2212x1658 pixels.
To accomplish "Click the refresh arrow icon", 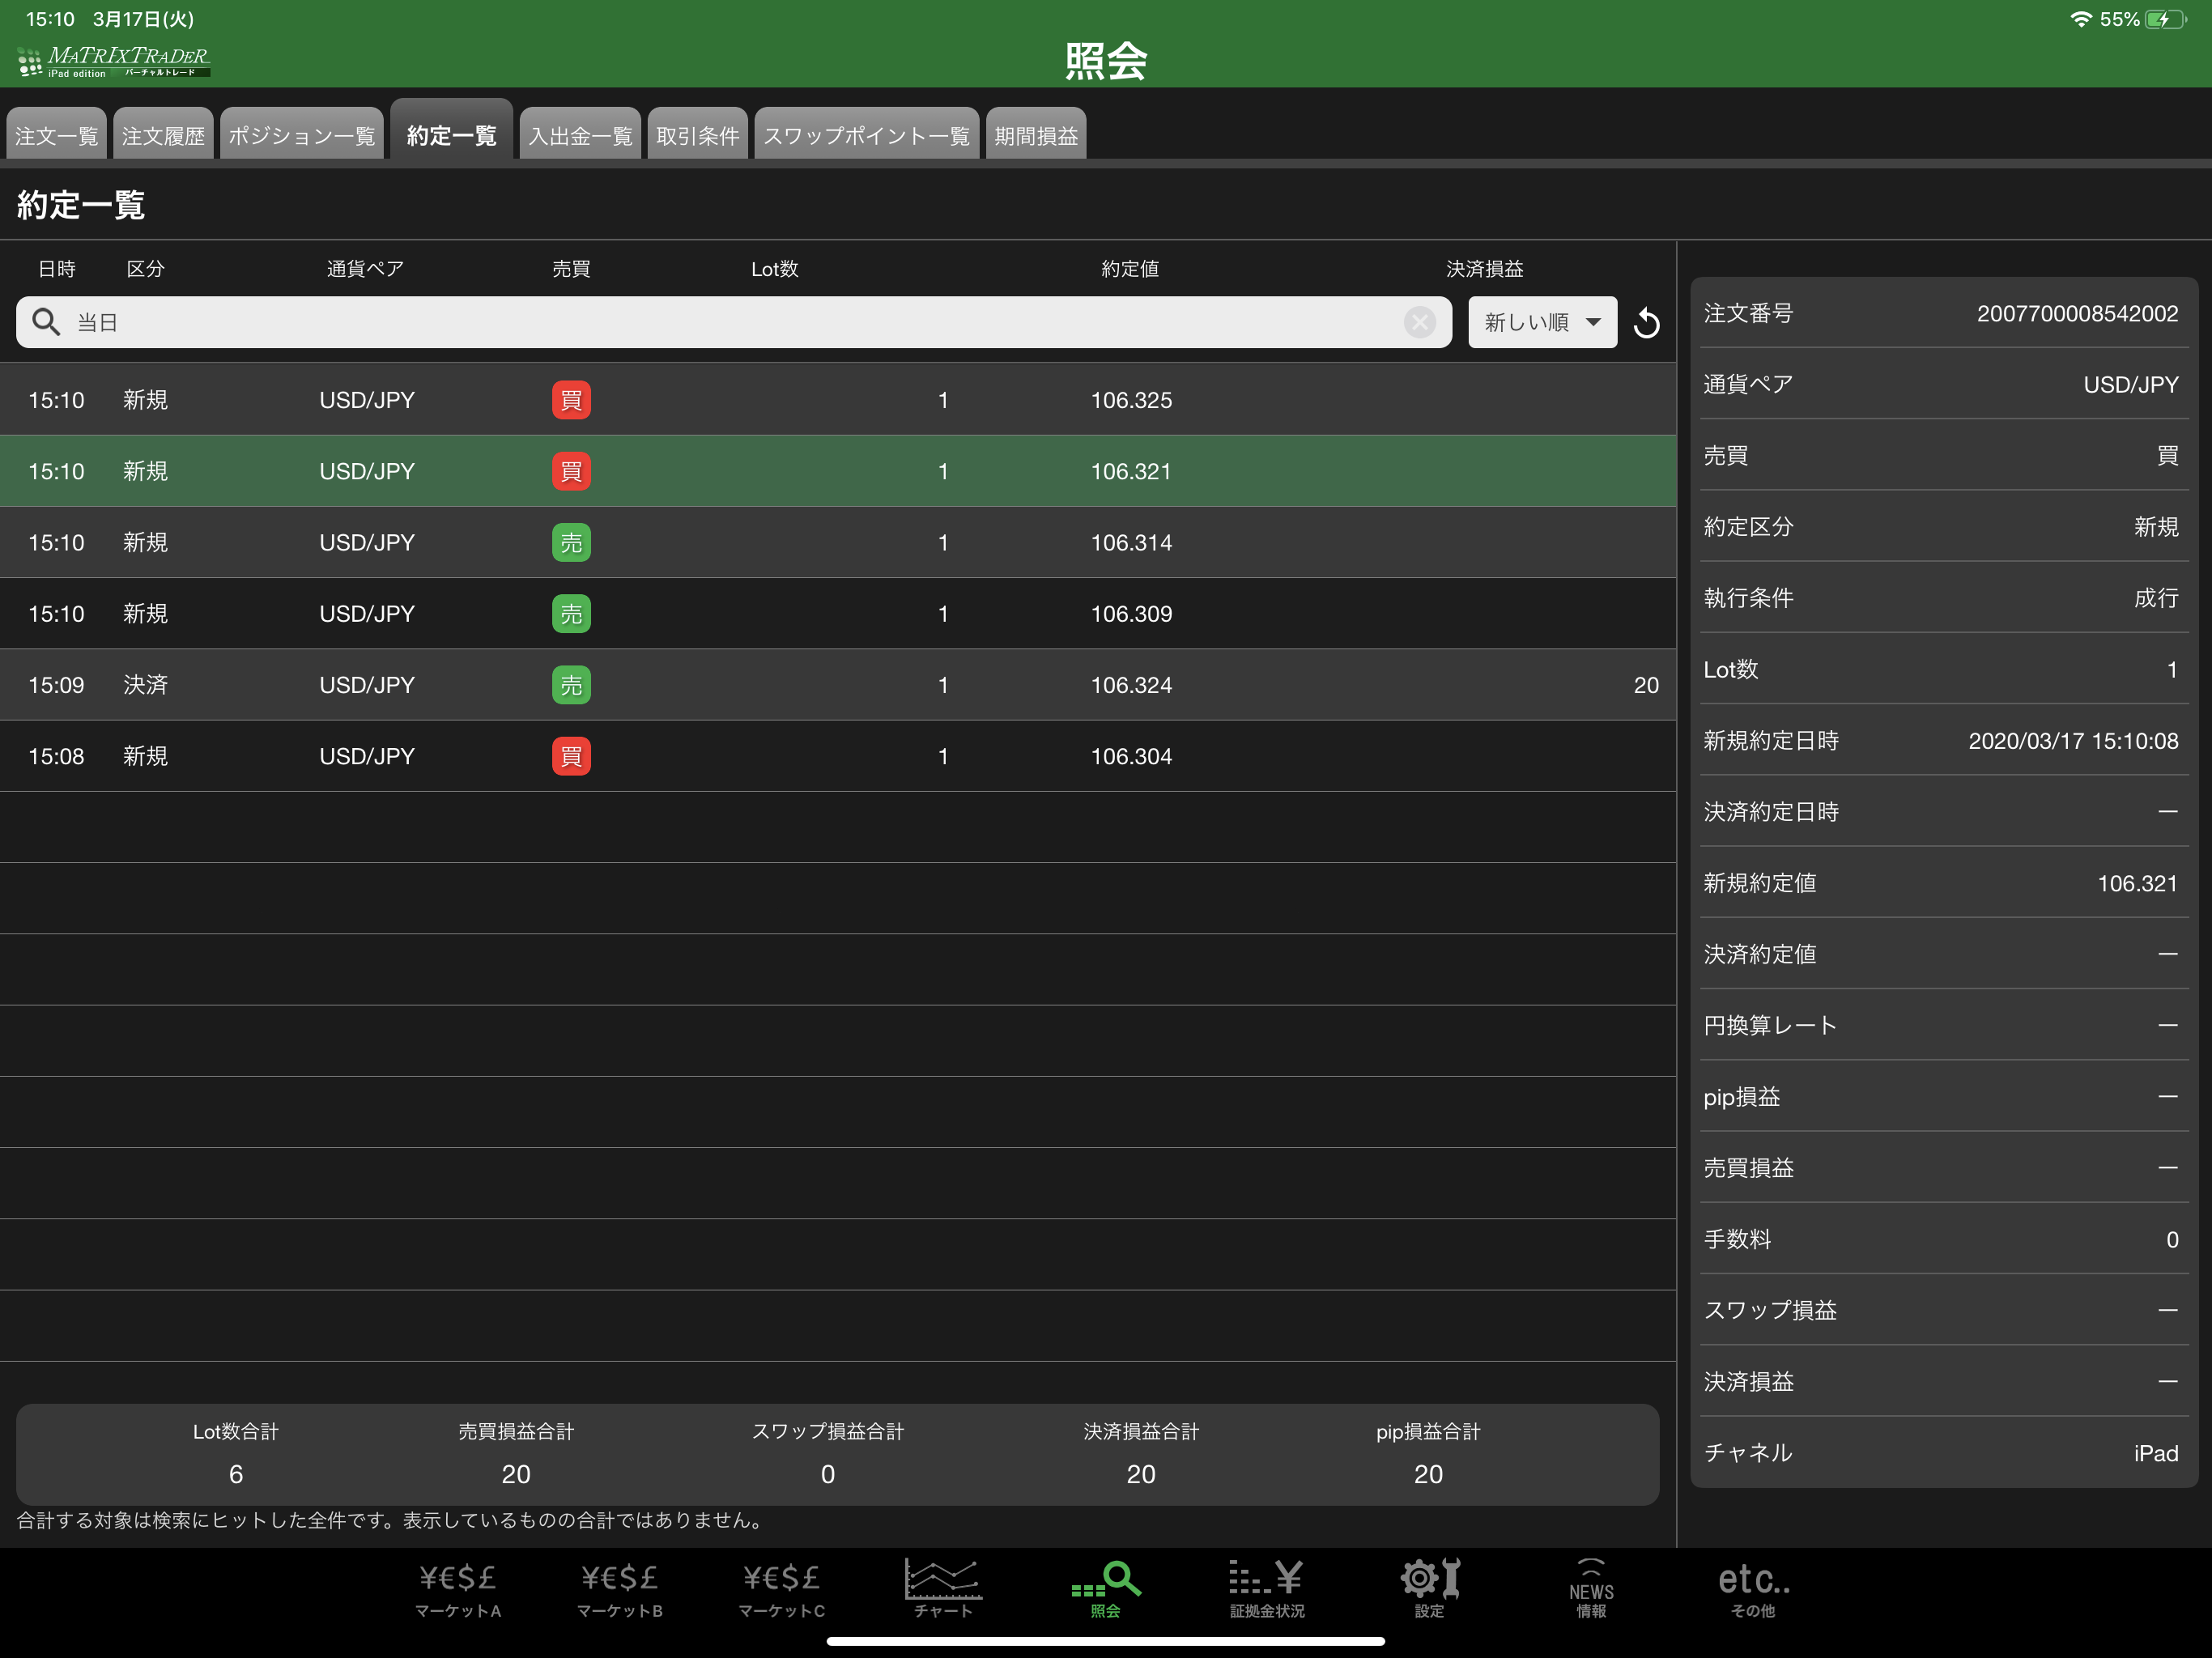I will coord(1646,323).
